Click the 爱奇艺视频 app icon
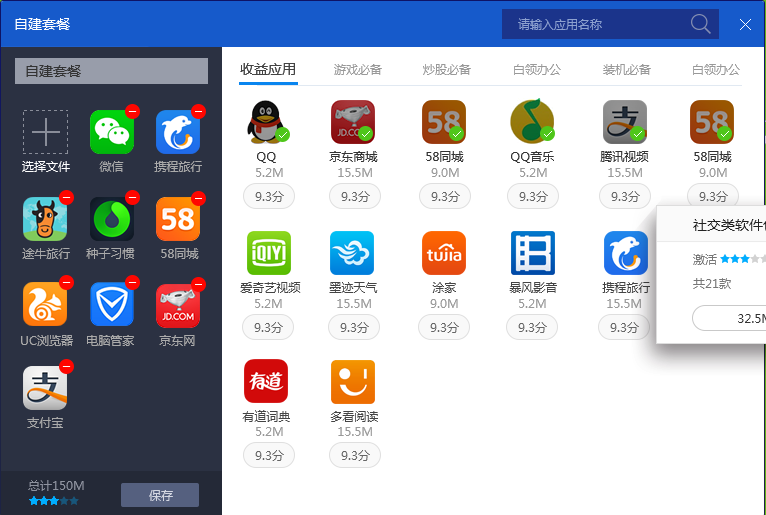 (x=269, y=253)
